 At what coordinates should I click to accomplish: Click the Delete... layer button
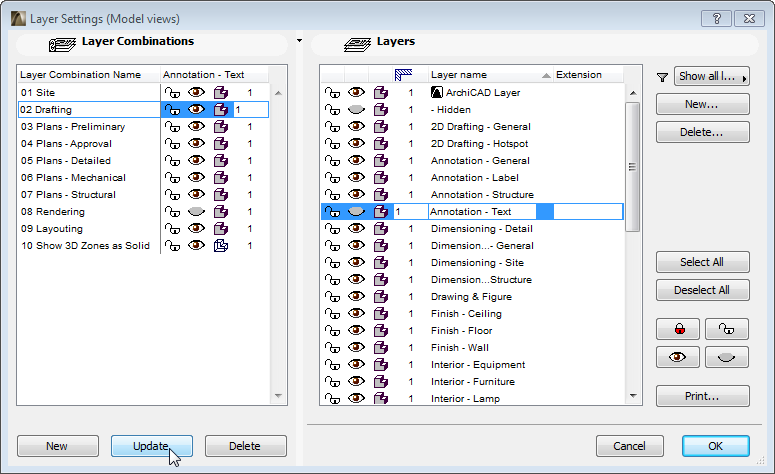click(x=702, y=132)
